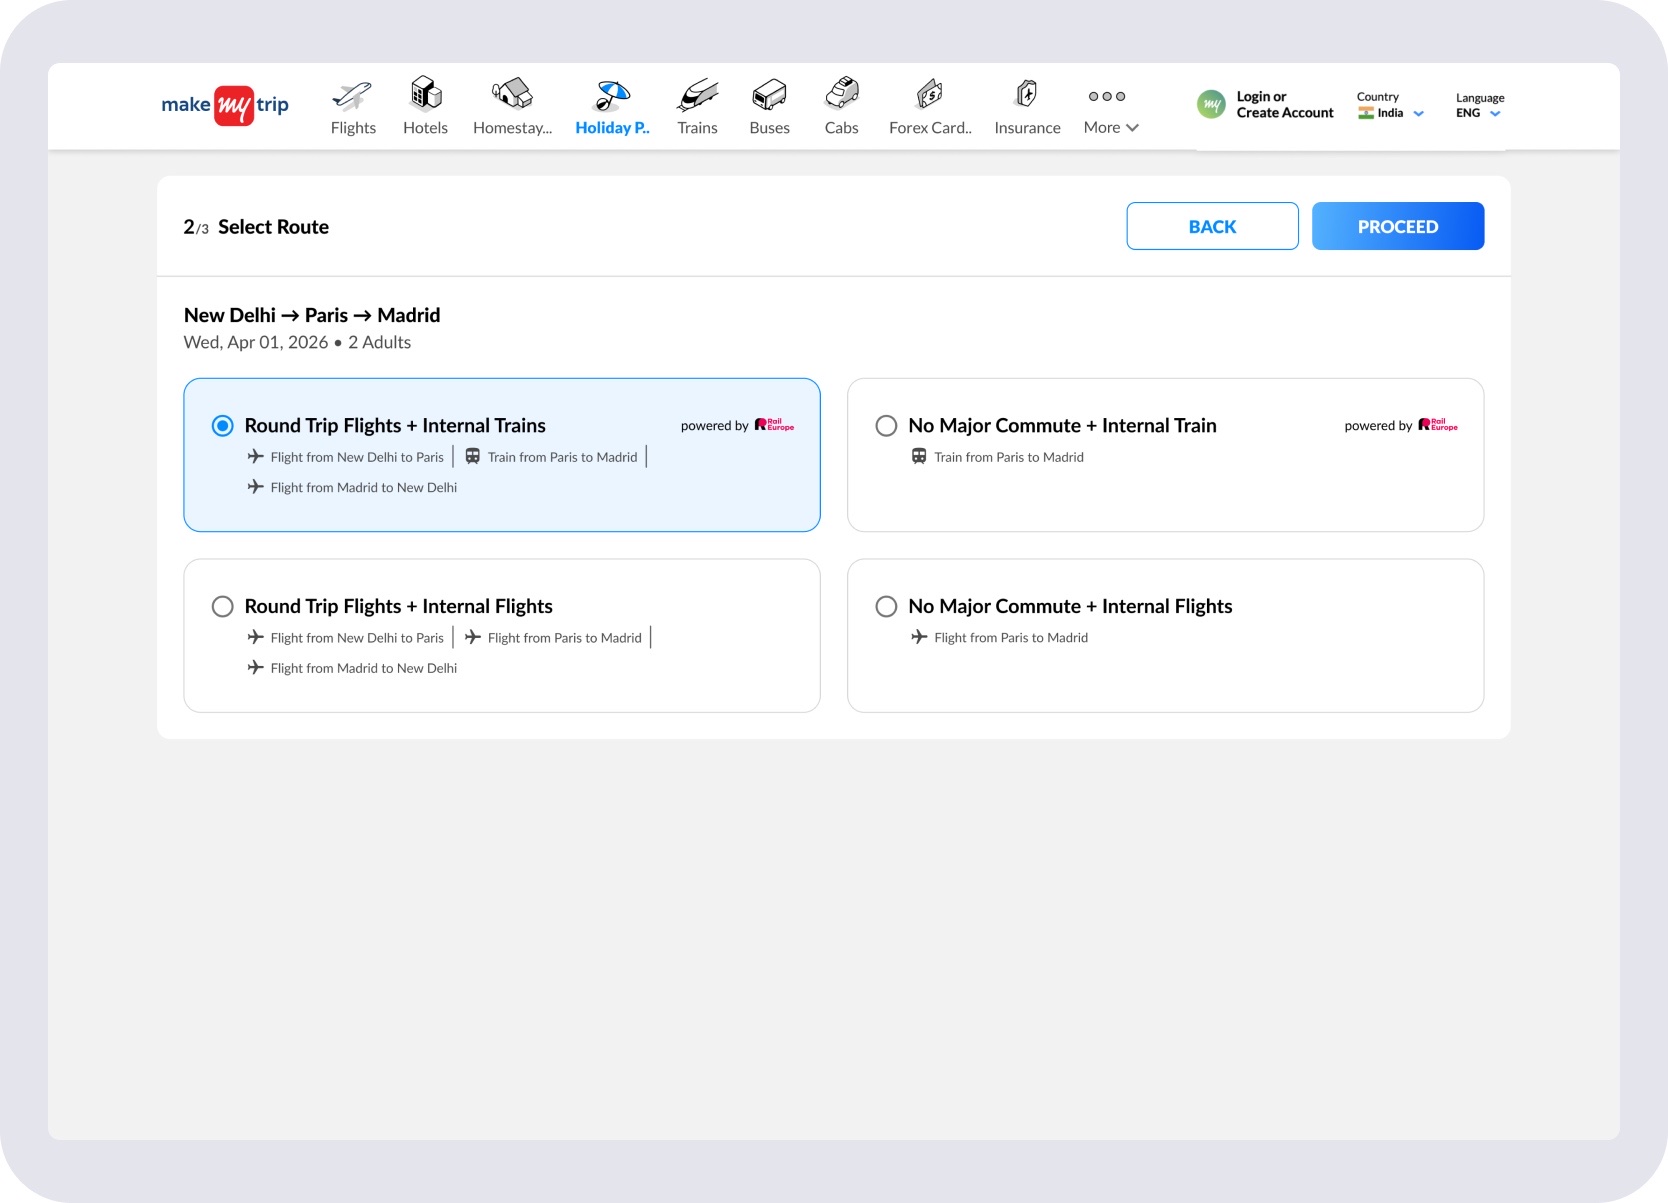Select No Major Commute + Internal Flights radio
The height and width of the screenshot is (1203, 1668).
coord(886,607)
